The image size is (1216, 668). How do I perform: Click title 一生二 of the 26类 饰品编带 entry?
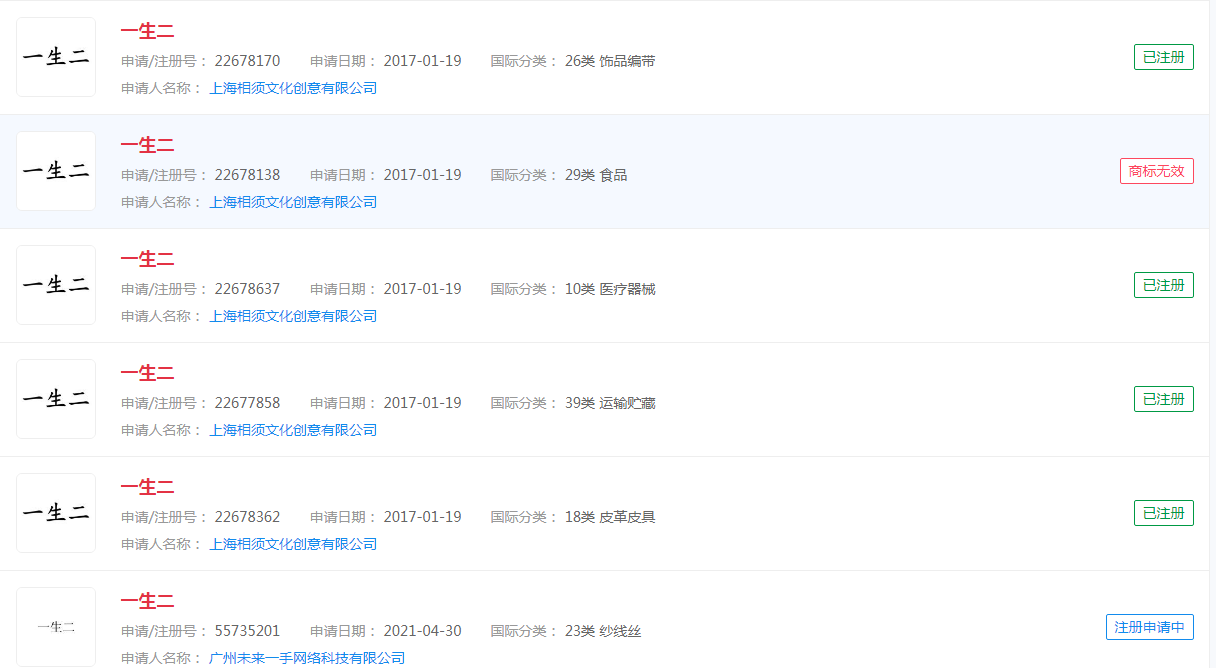click(147, 31)
